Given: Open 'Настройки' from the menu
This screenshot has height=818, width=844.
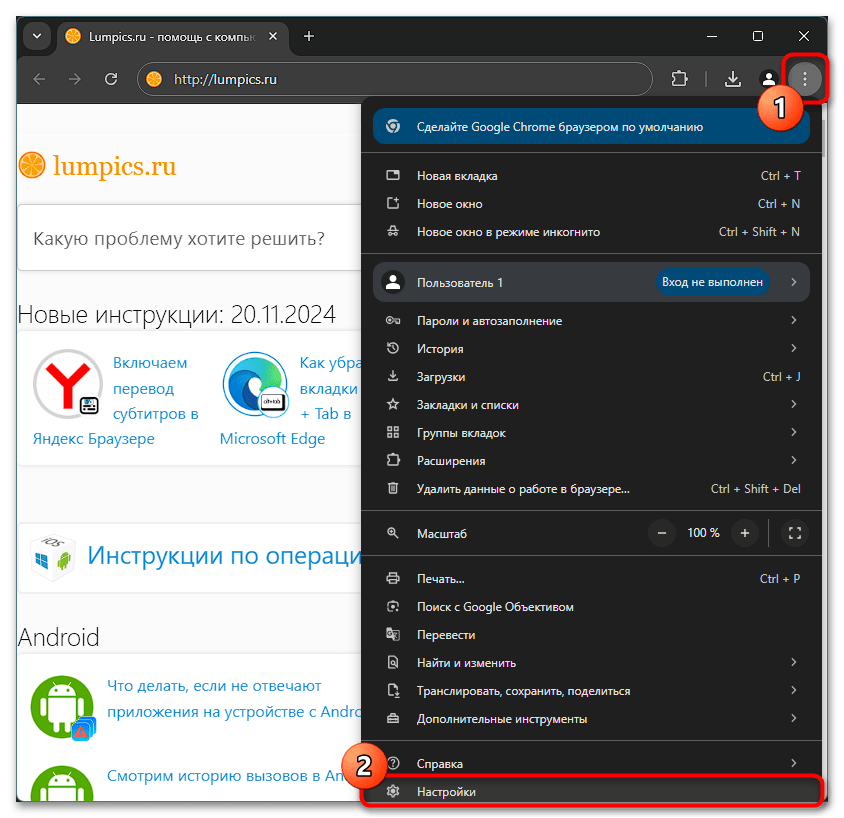Looking at the screenshot, I should [x=592, y=792].
